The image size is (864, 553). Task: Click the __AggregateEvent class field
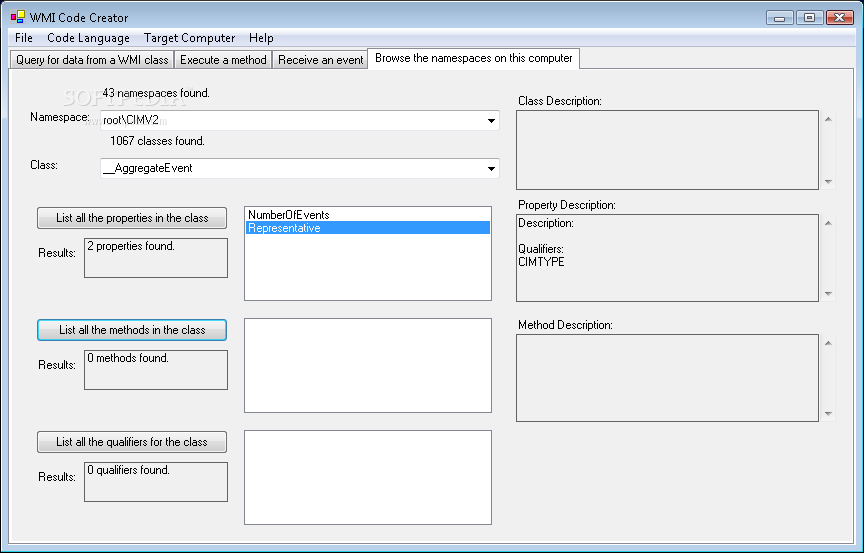coord(300,169)
